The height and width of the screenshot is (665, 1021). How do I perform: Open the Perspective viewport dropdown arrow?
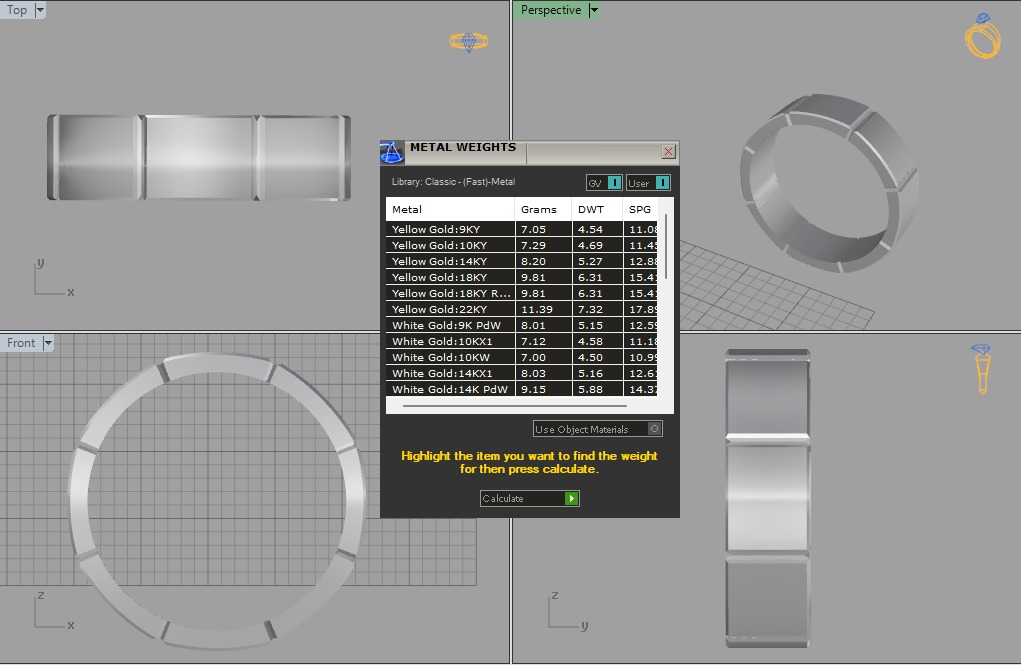pyautogui.click(x=593, y=10)
